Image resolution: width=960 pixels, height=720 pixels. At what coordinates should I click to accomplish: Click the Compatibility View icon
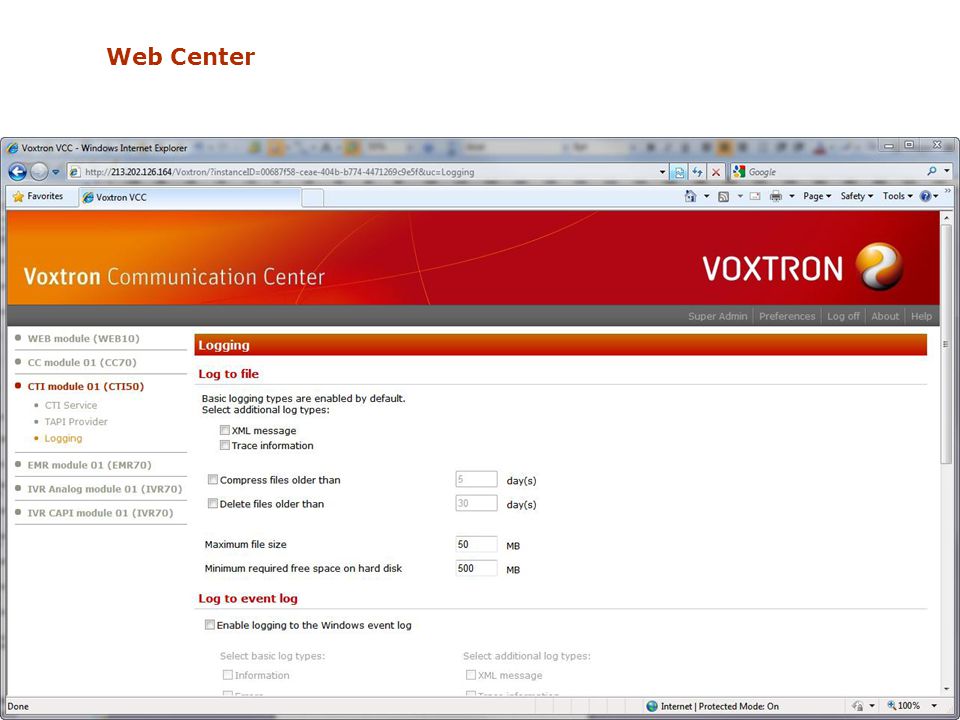point(679,172)
